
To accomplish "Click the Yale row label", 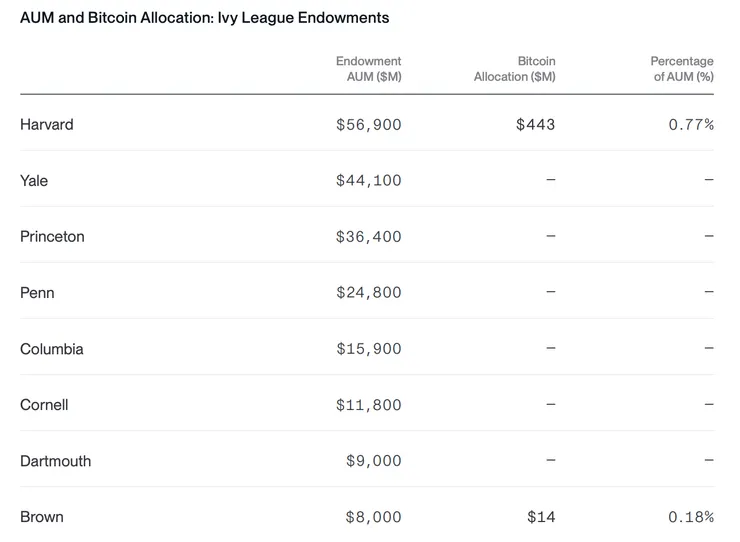I will point(34,181).
